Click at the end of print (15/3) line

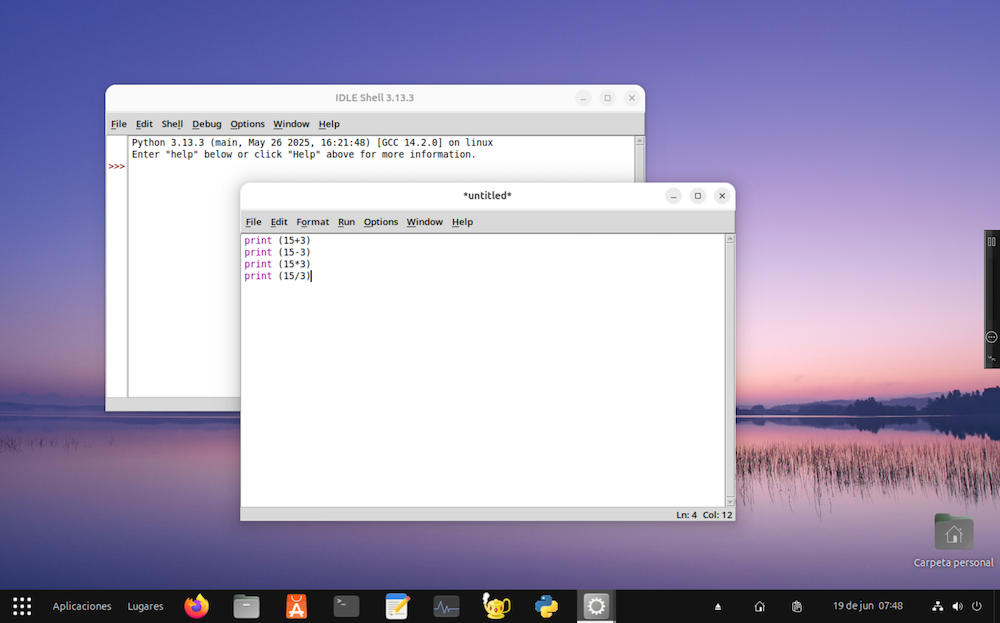point(312,276)
